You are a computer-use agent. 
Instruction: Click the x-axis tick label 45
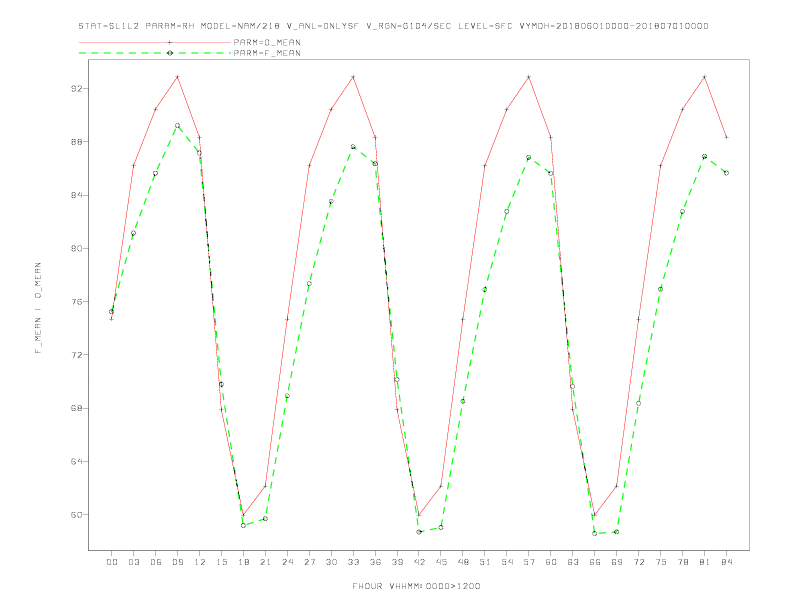click(x=441, y=562)
